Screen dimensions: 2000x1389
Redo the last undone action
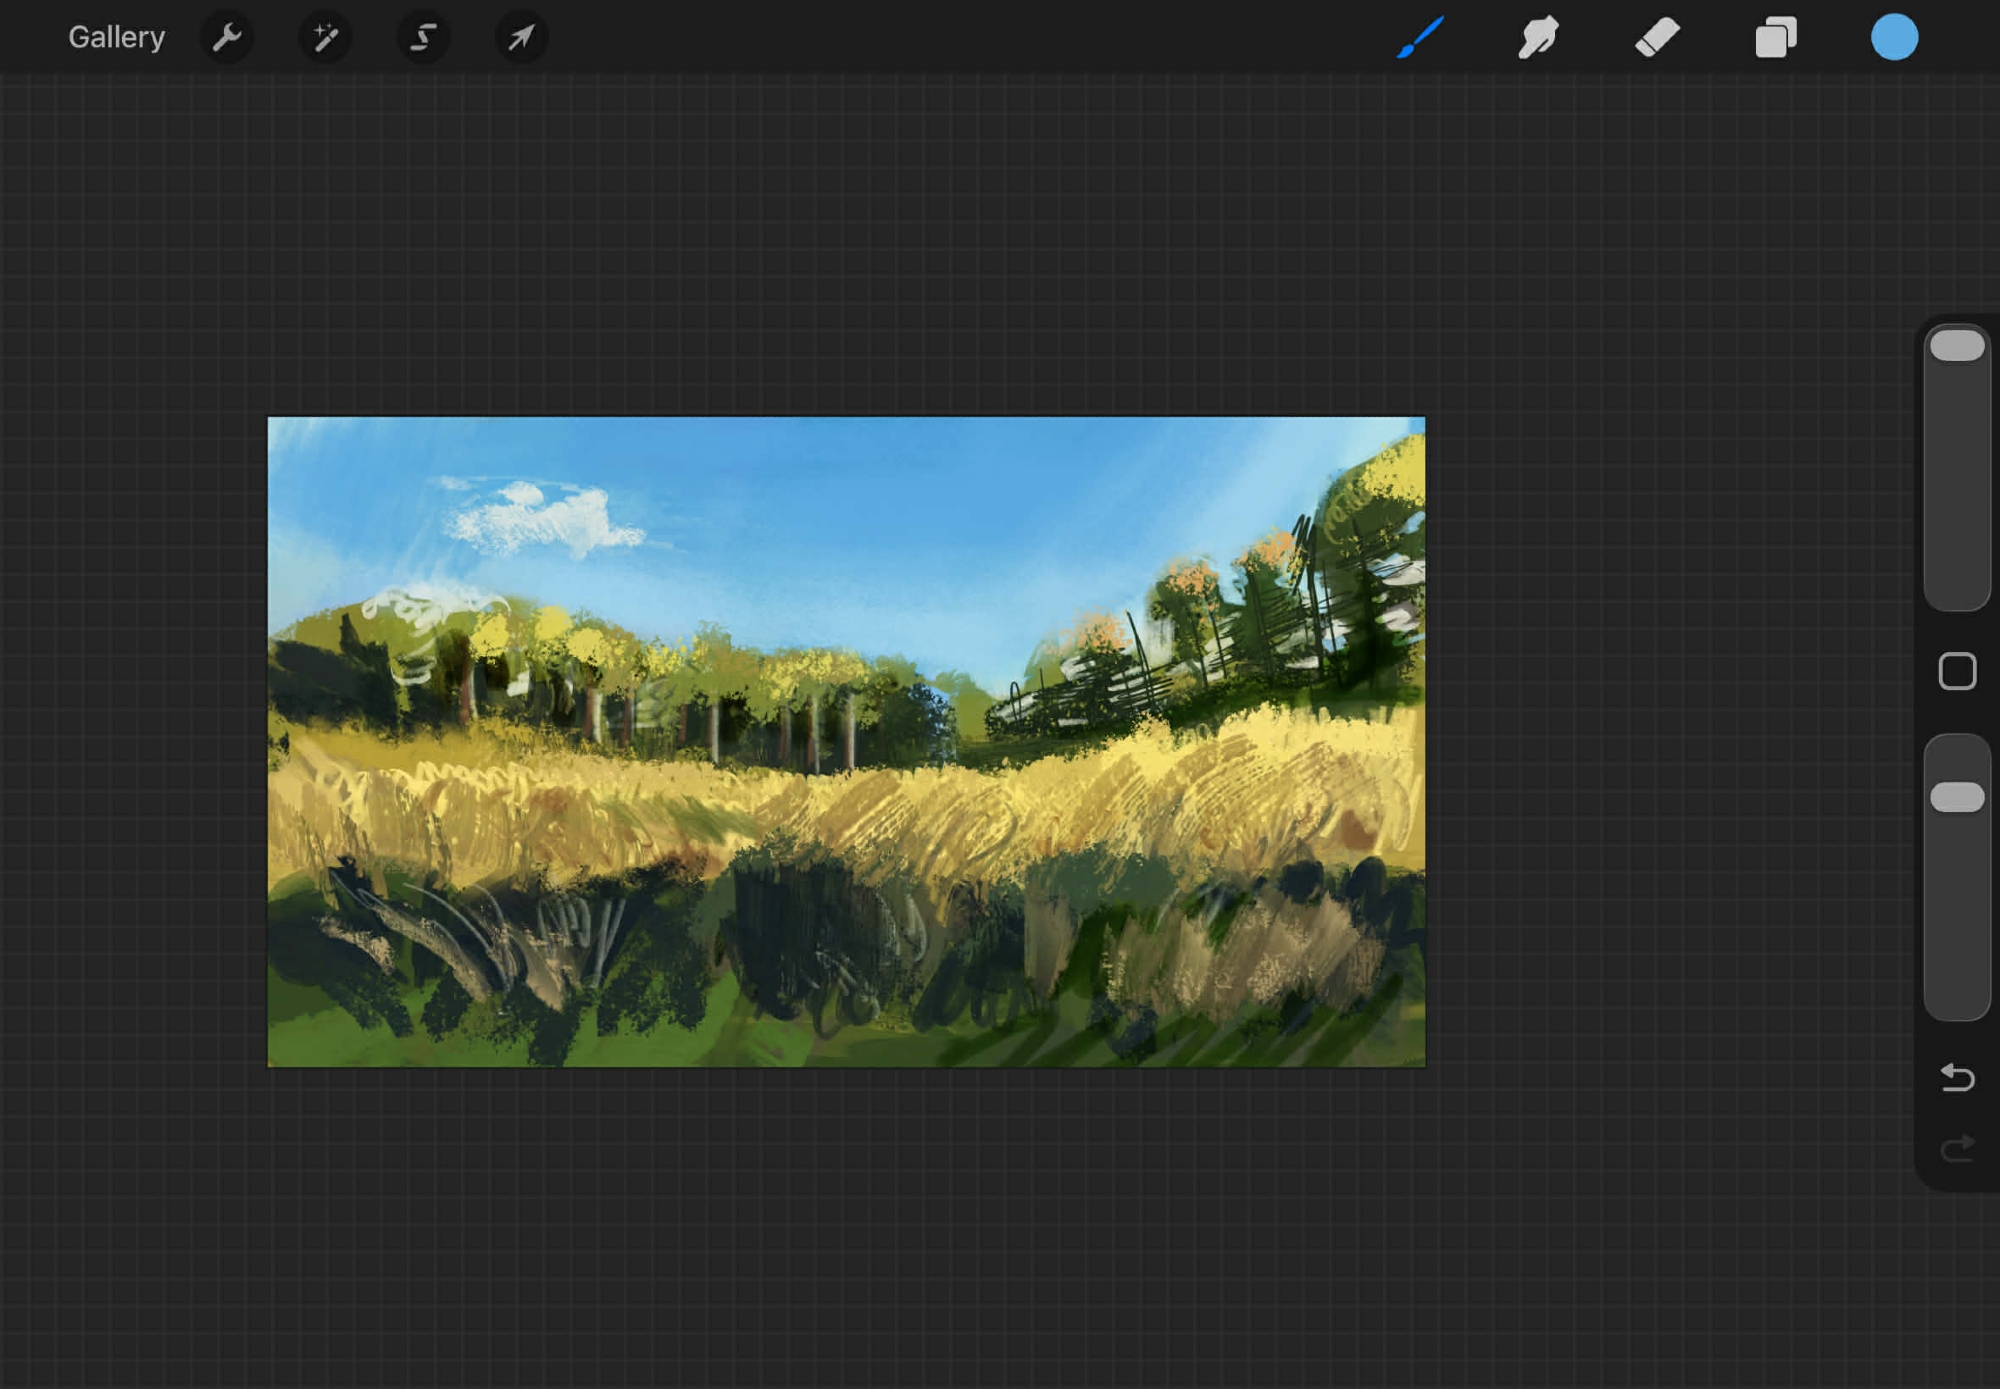pos(1957,1148)
